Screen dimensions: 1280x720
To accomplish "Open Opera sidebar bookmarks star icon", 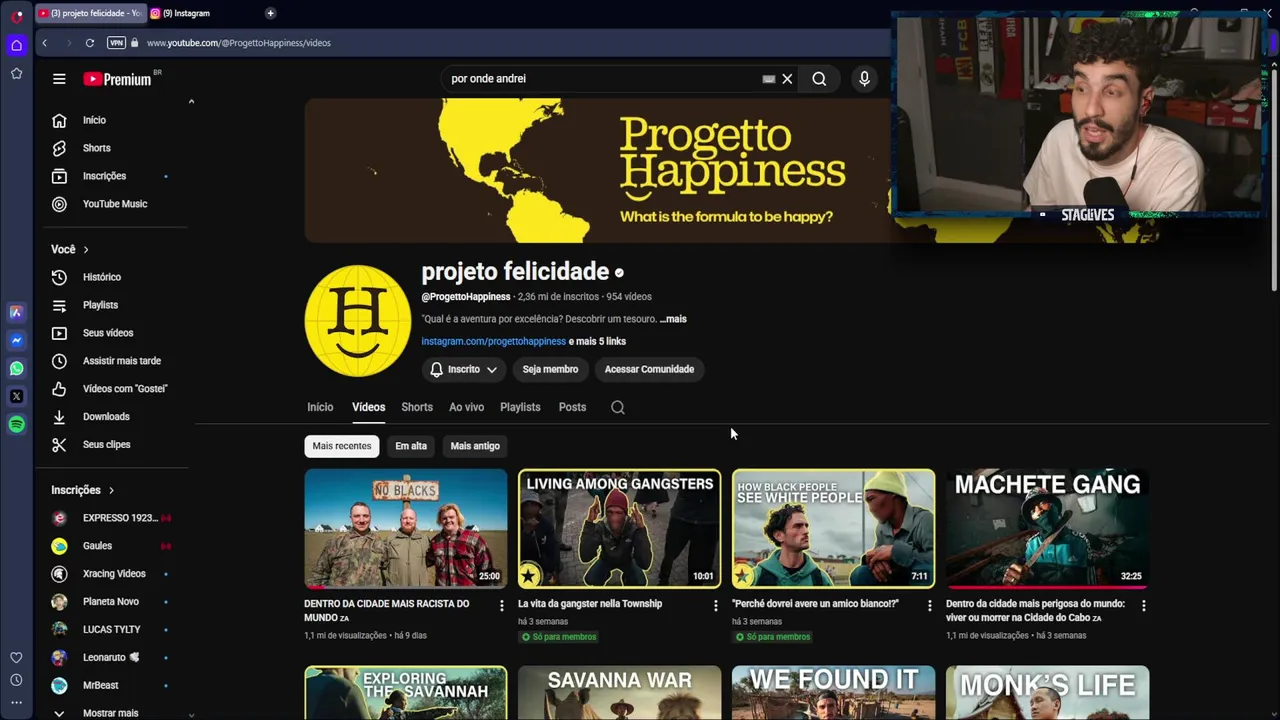I will point(16,73).
